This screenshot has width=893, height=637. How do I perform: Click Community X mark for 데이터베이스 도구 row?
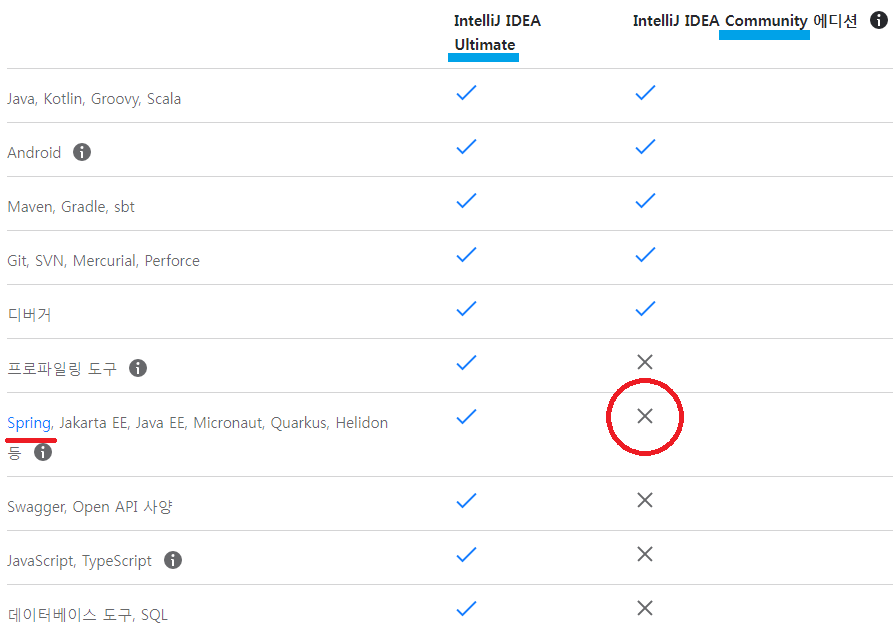(x=645, y=608)
